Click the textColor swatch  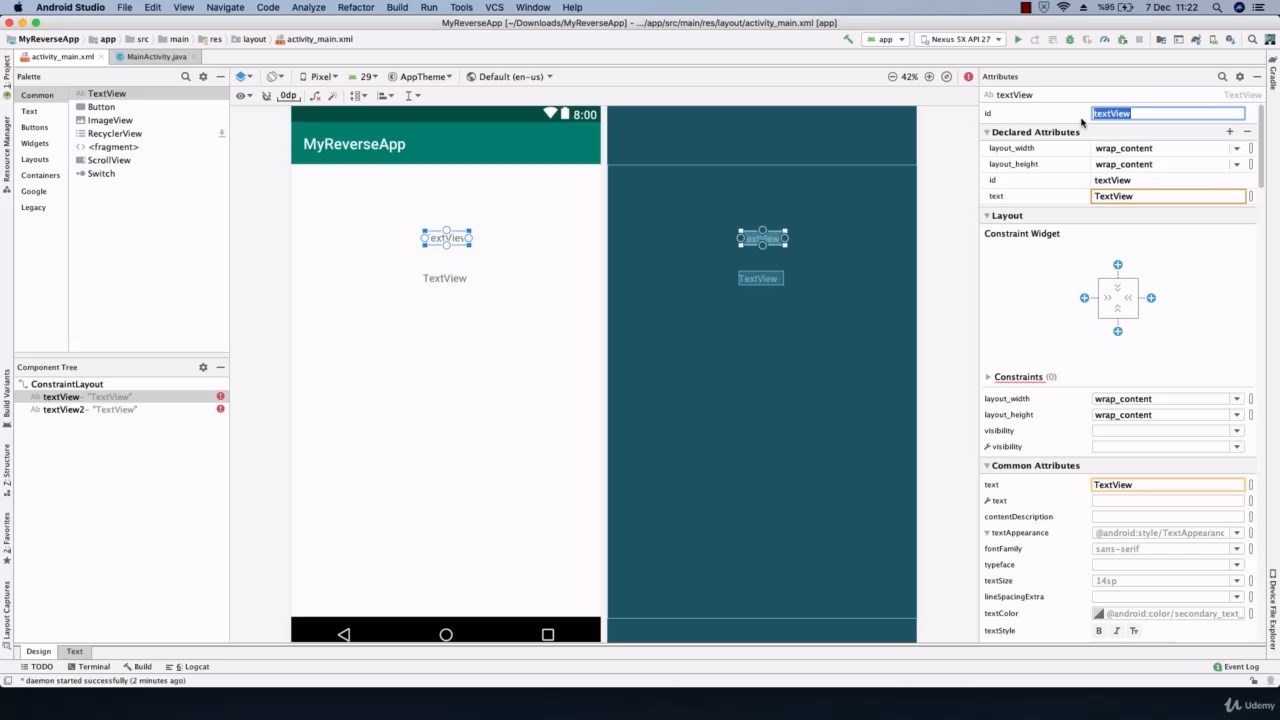coord(1098,613)
